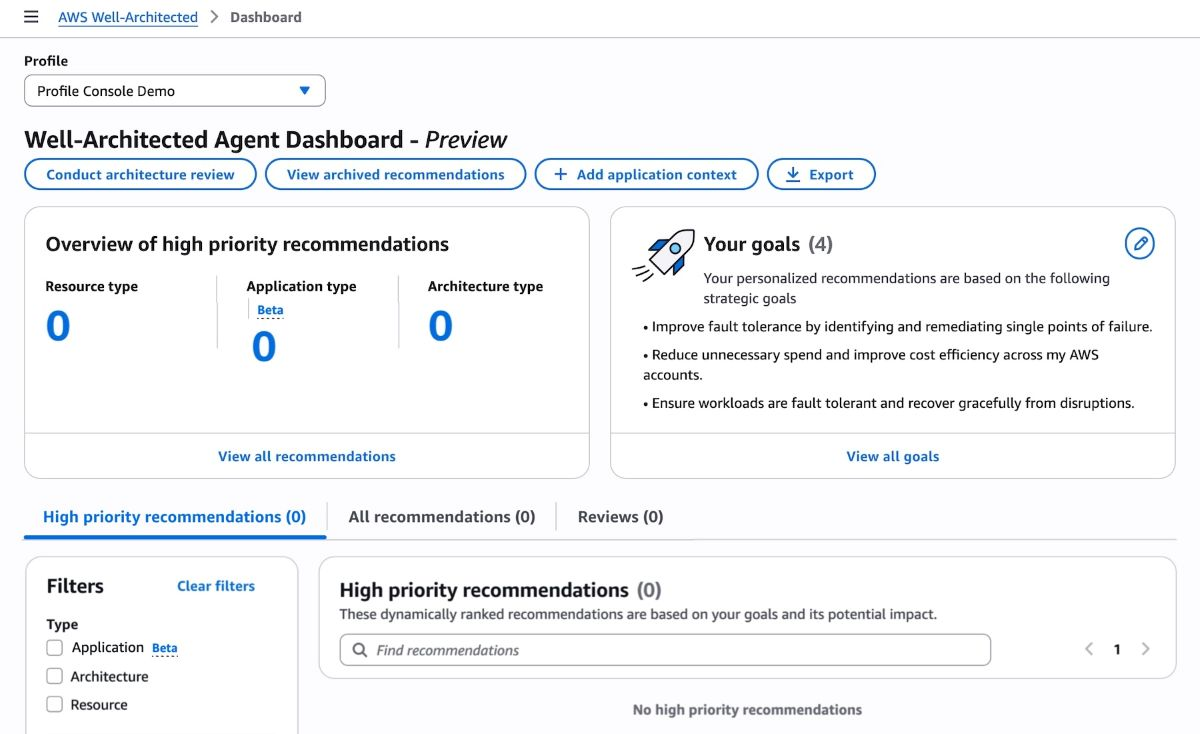This screenshot has width=1200, height=734.
Task: Click the 'Reduce unnecessary spend' goal text
Action: coord(871,364)
